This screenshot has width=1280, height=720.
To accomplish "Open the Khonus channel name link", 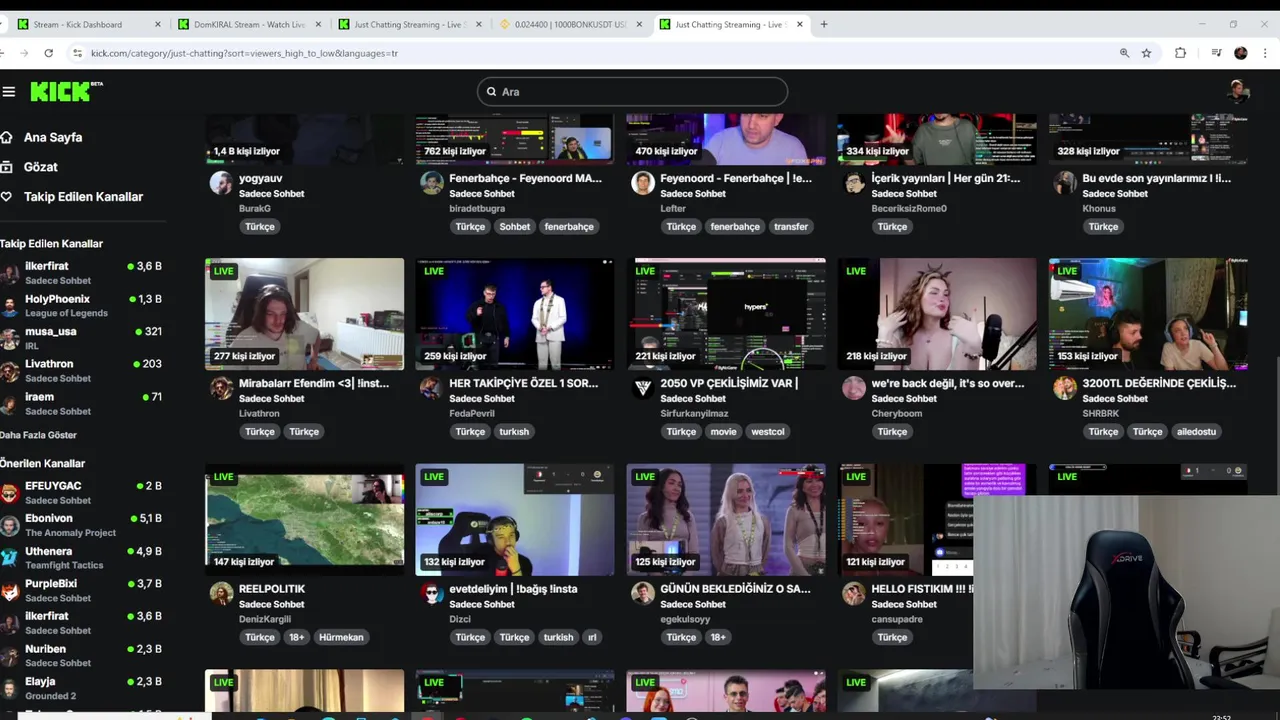I will (1099, 209).
